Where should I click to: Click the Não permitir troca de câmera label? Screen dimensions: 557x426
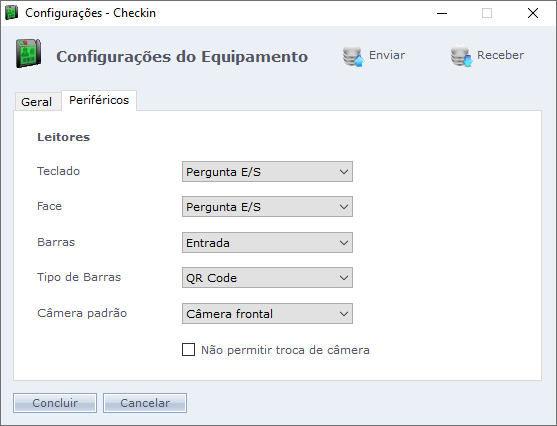point(285,350)
